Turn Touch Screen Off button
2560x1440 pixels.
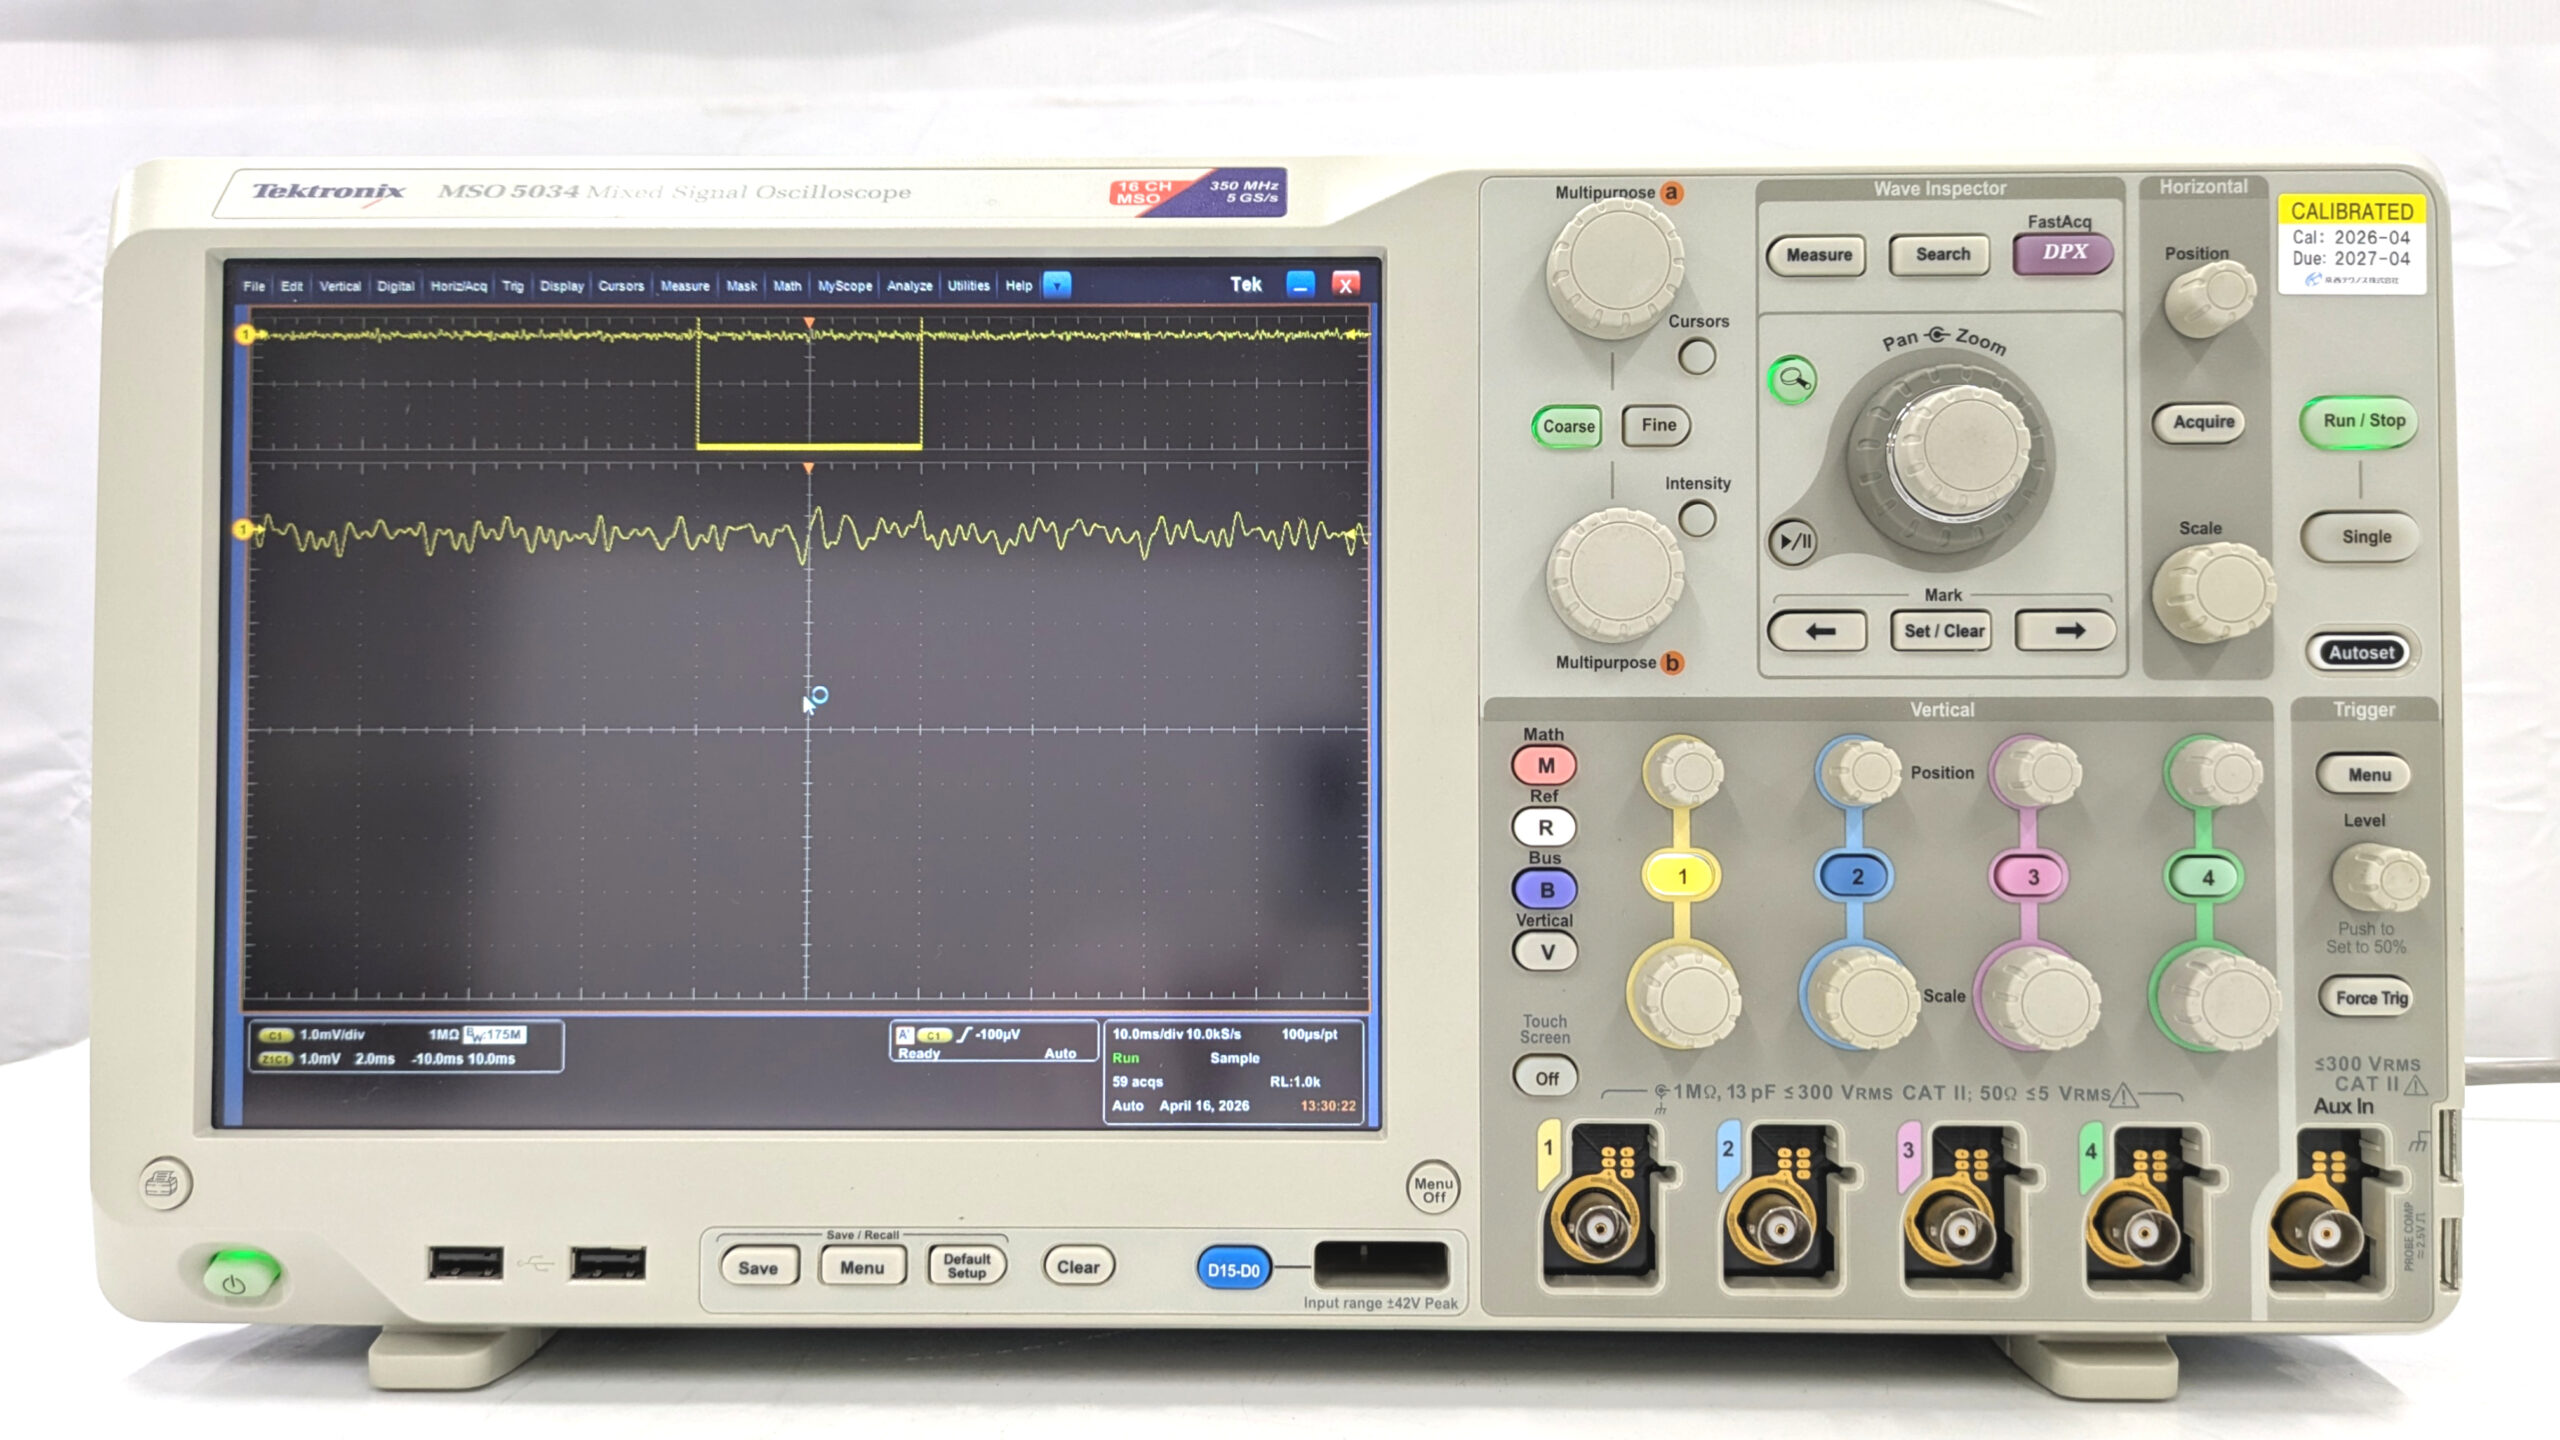click(x=1546, y=1079)
